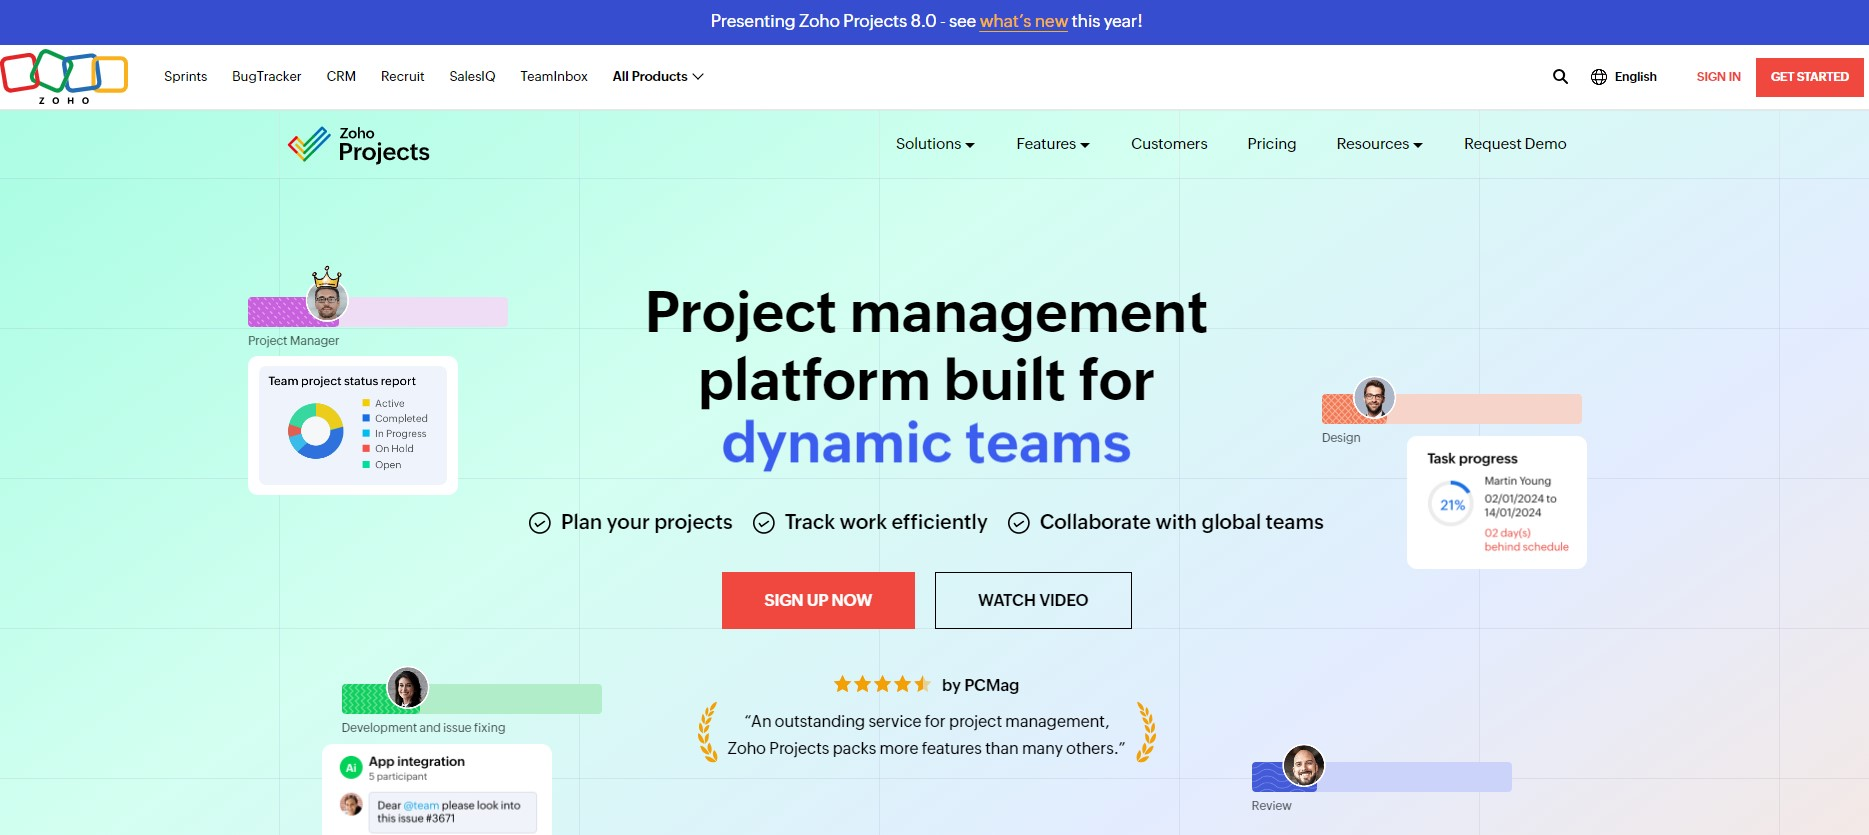
Task: Open the "what's new" banner link
Action: pyautogui.click(x=1023, y=21)
